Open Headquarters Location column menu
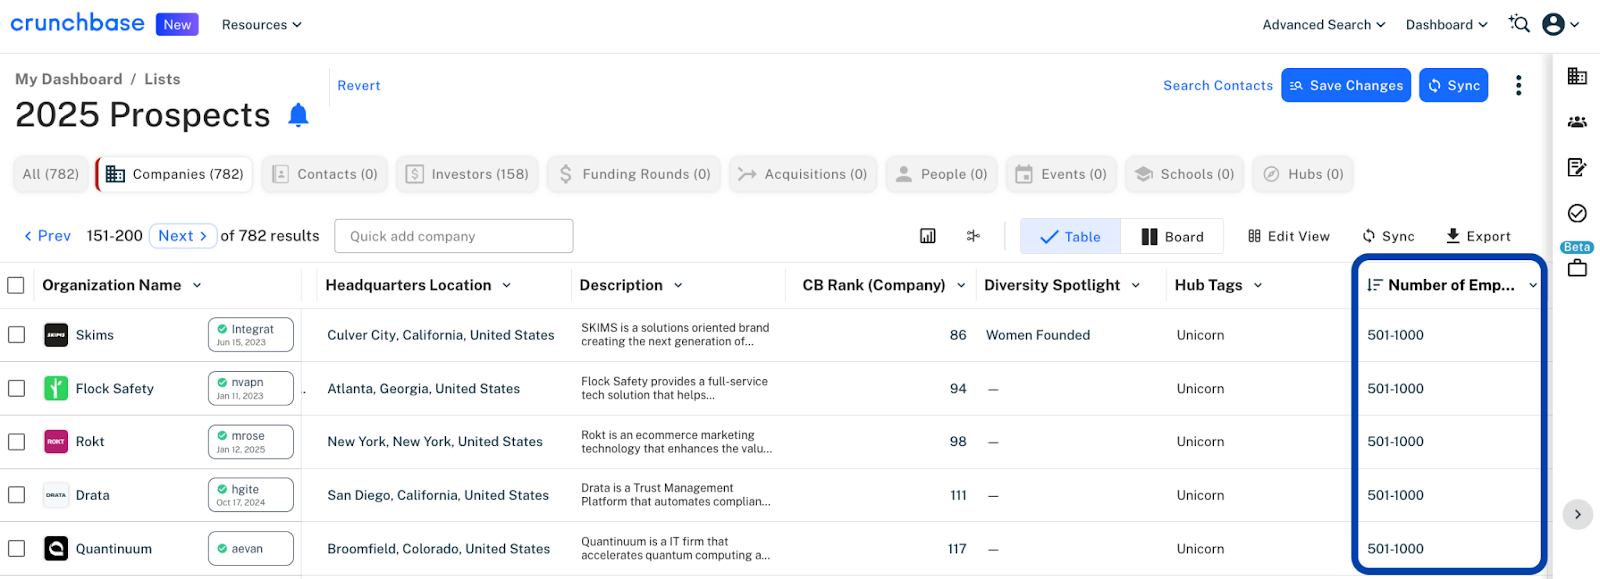 pyautogui.click(x=507, y=285)
